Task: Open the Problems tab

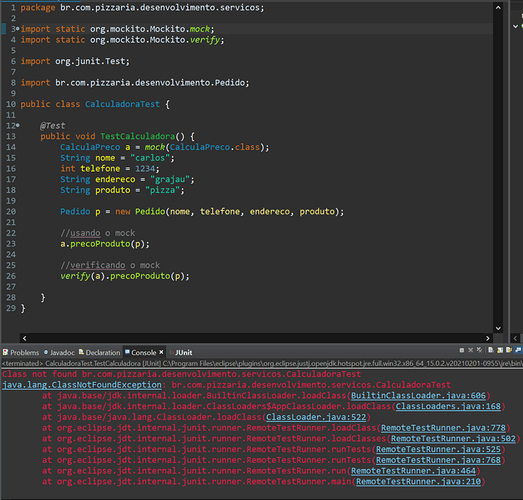Action: point(21,352)
